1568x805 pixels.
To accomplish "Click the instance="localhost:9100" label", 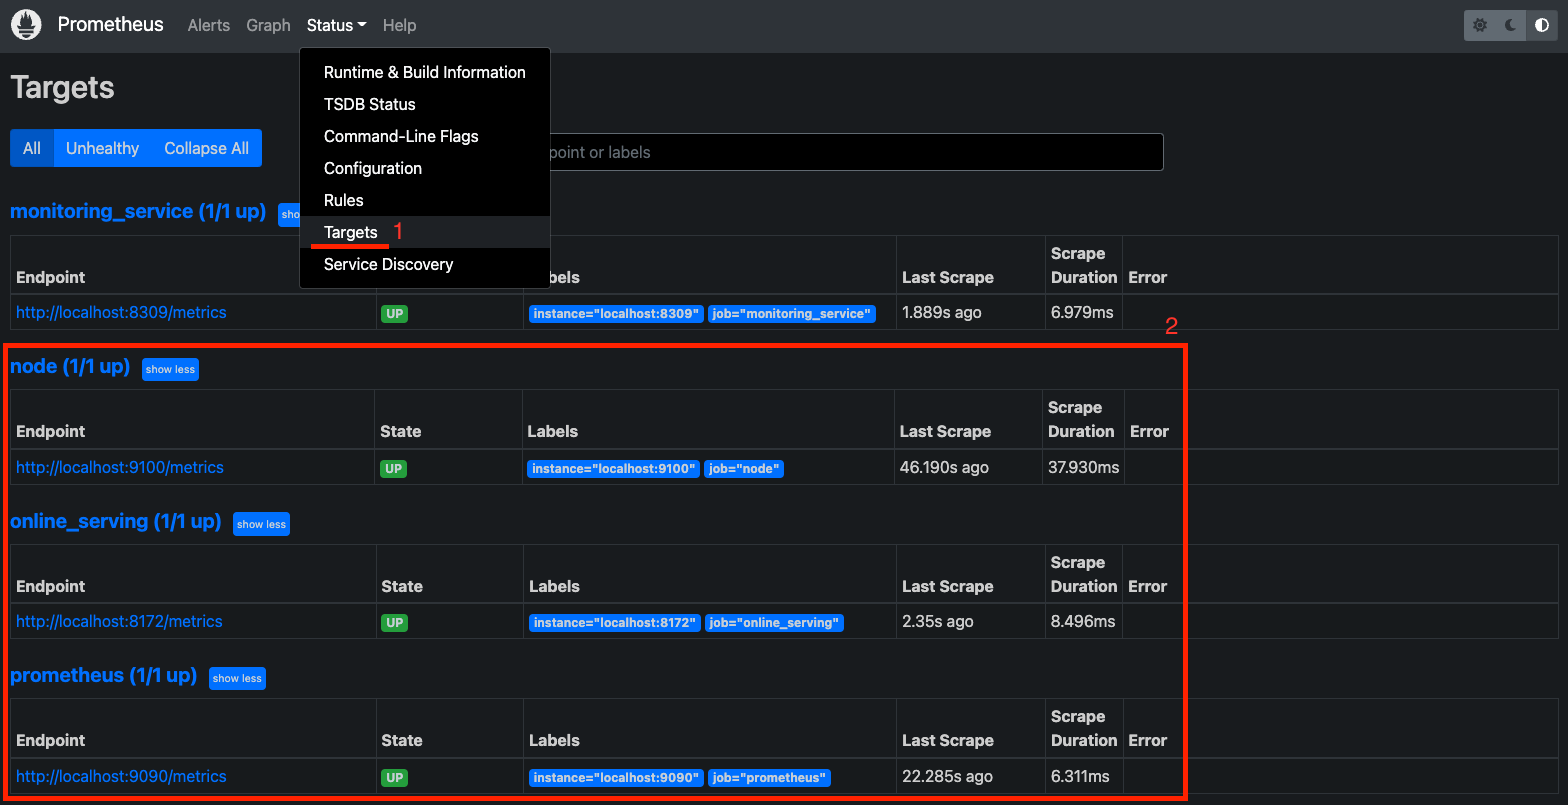I will (x=614, y=468).
